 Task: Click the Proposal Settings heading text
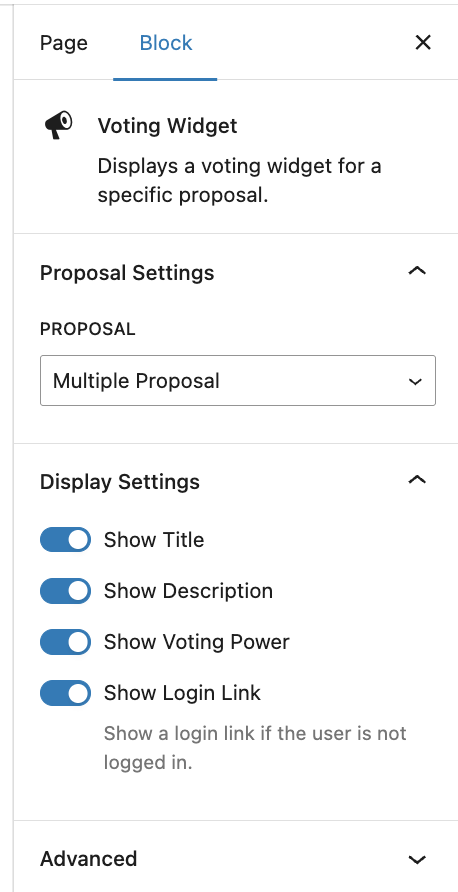[x=127, y=273]
